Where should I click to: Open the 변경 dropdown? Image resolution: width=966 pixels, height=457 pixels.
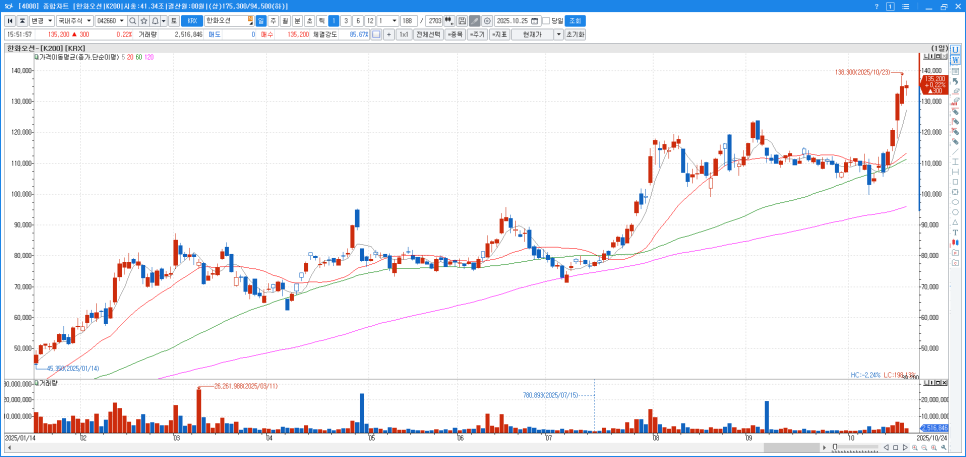[43, 20]
